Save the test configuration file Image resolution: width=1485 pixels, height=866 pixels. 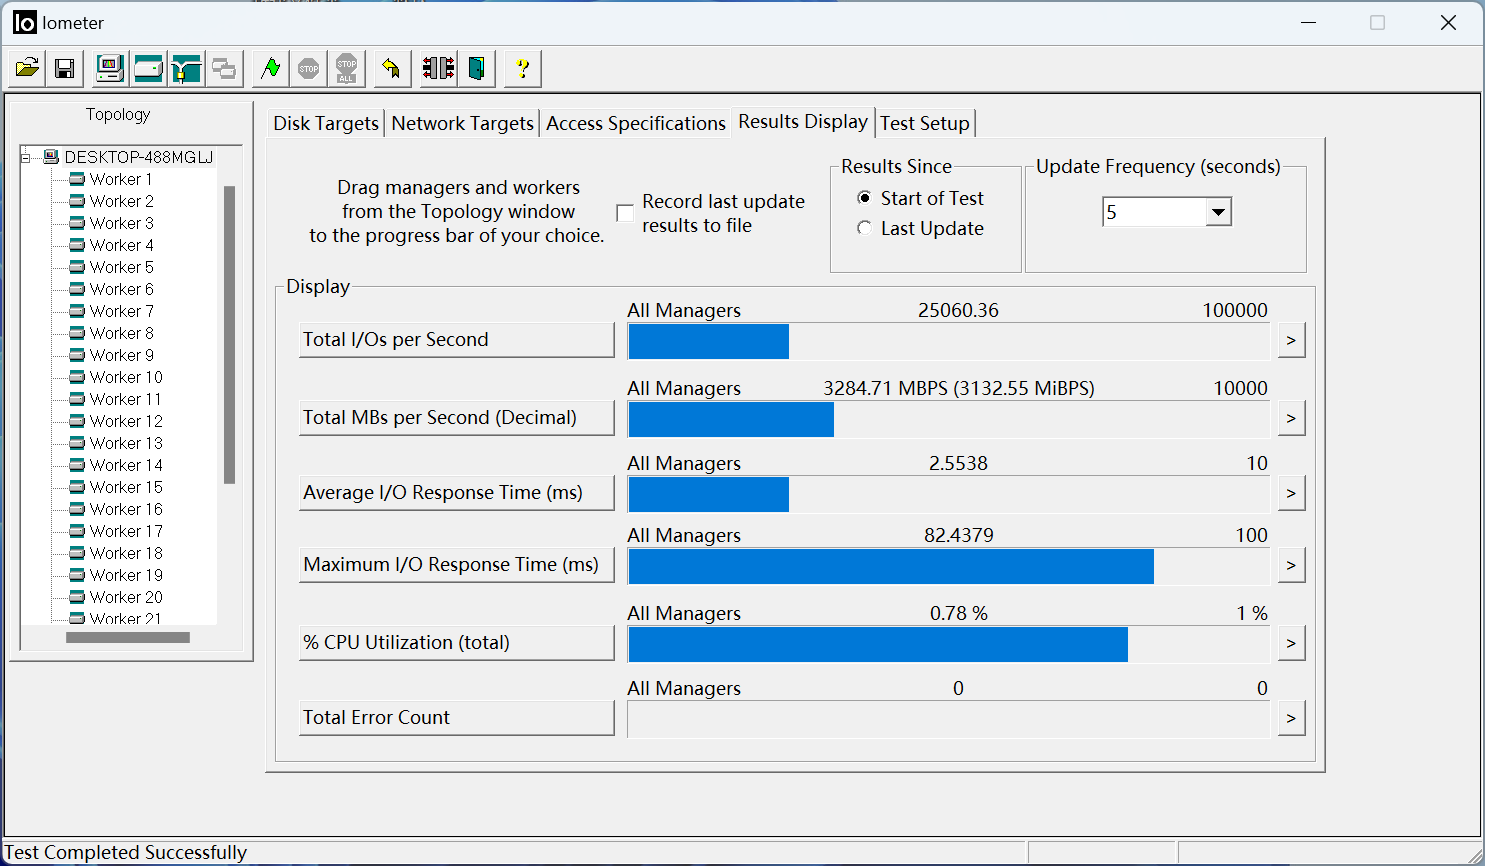[x=65, y=68]
